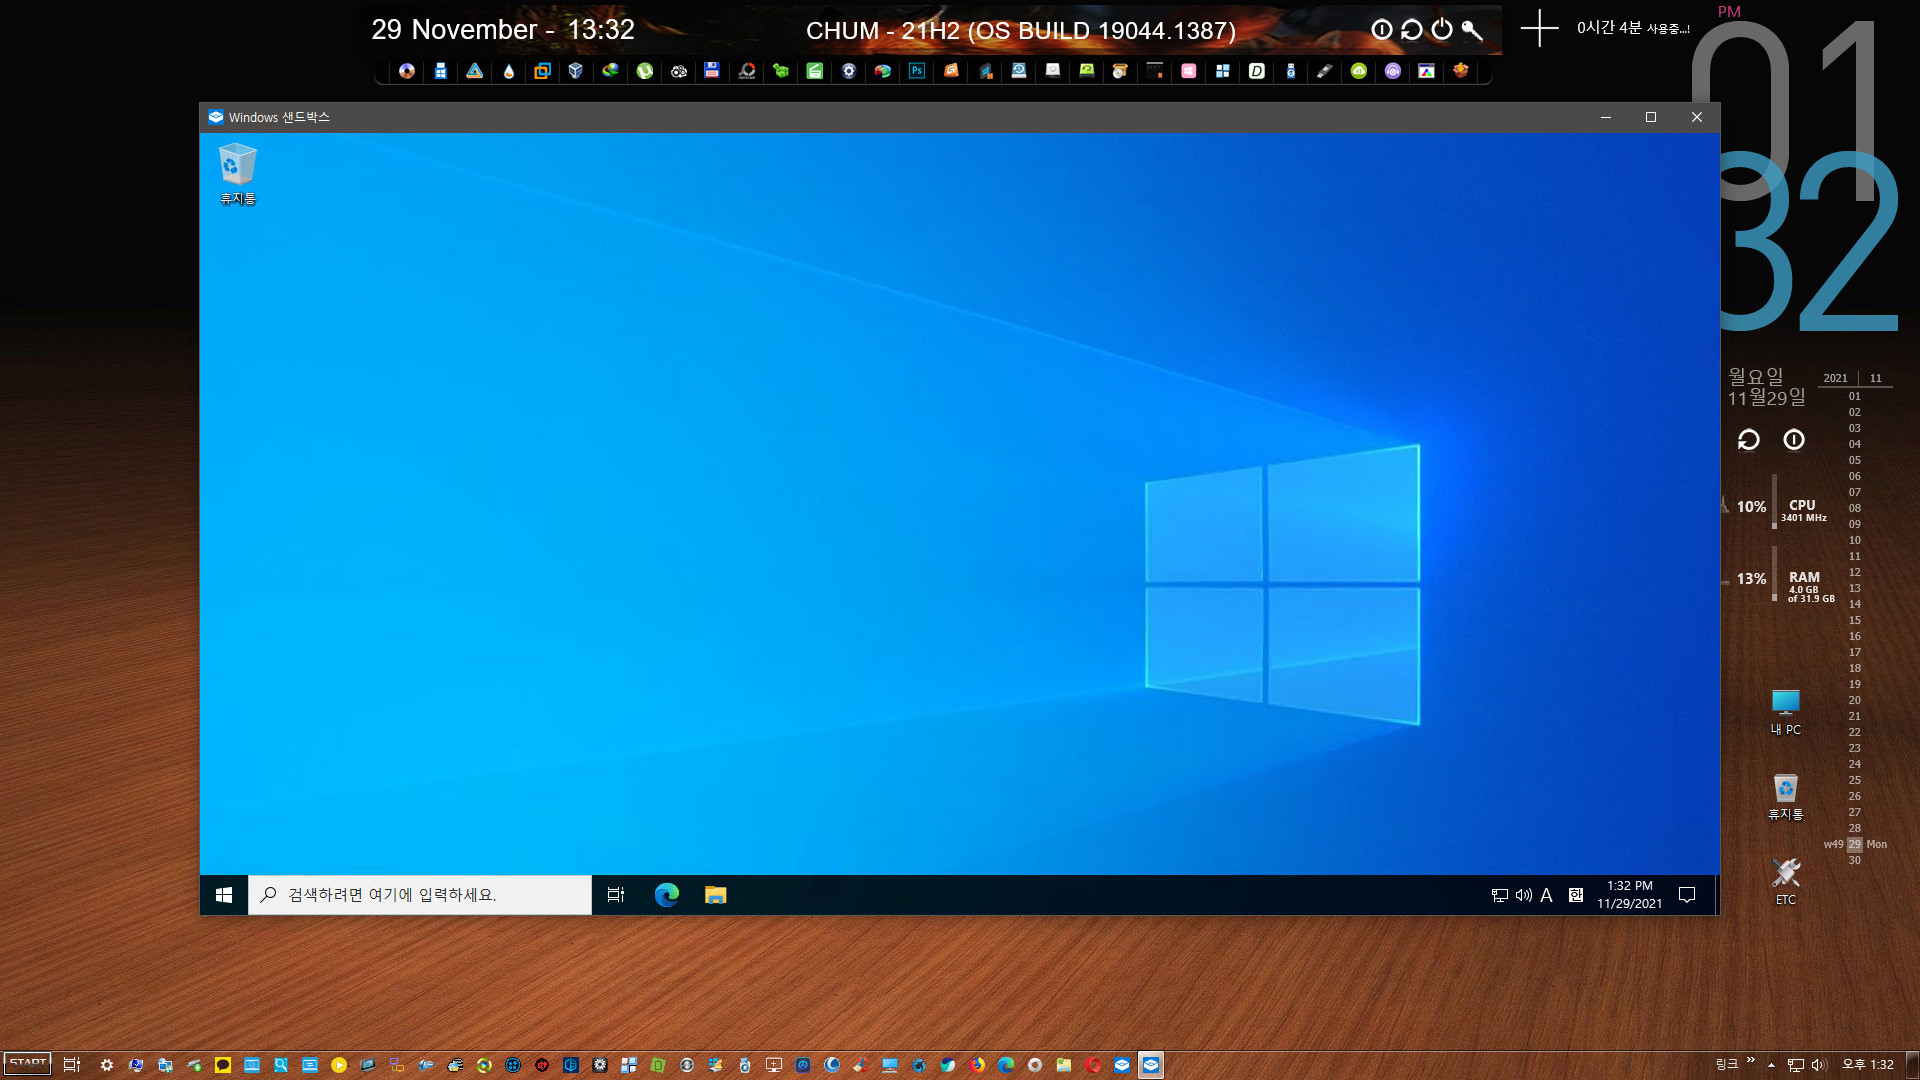Open host network tray icon
This screenshot has height=1080, width=1920.
click(1796, 1065)
